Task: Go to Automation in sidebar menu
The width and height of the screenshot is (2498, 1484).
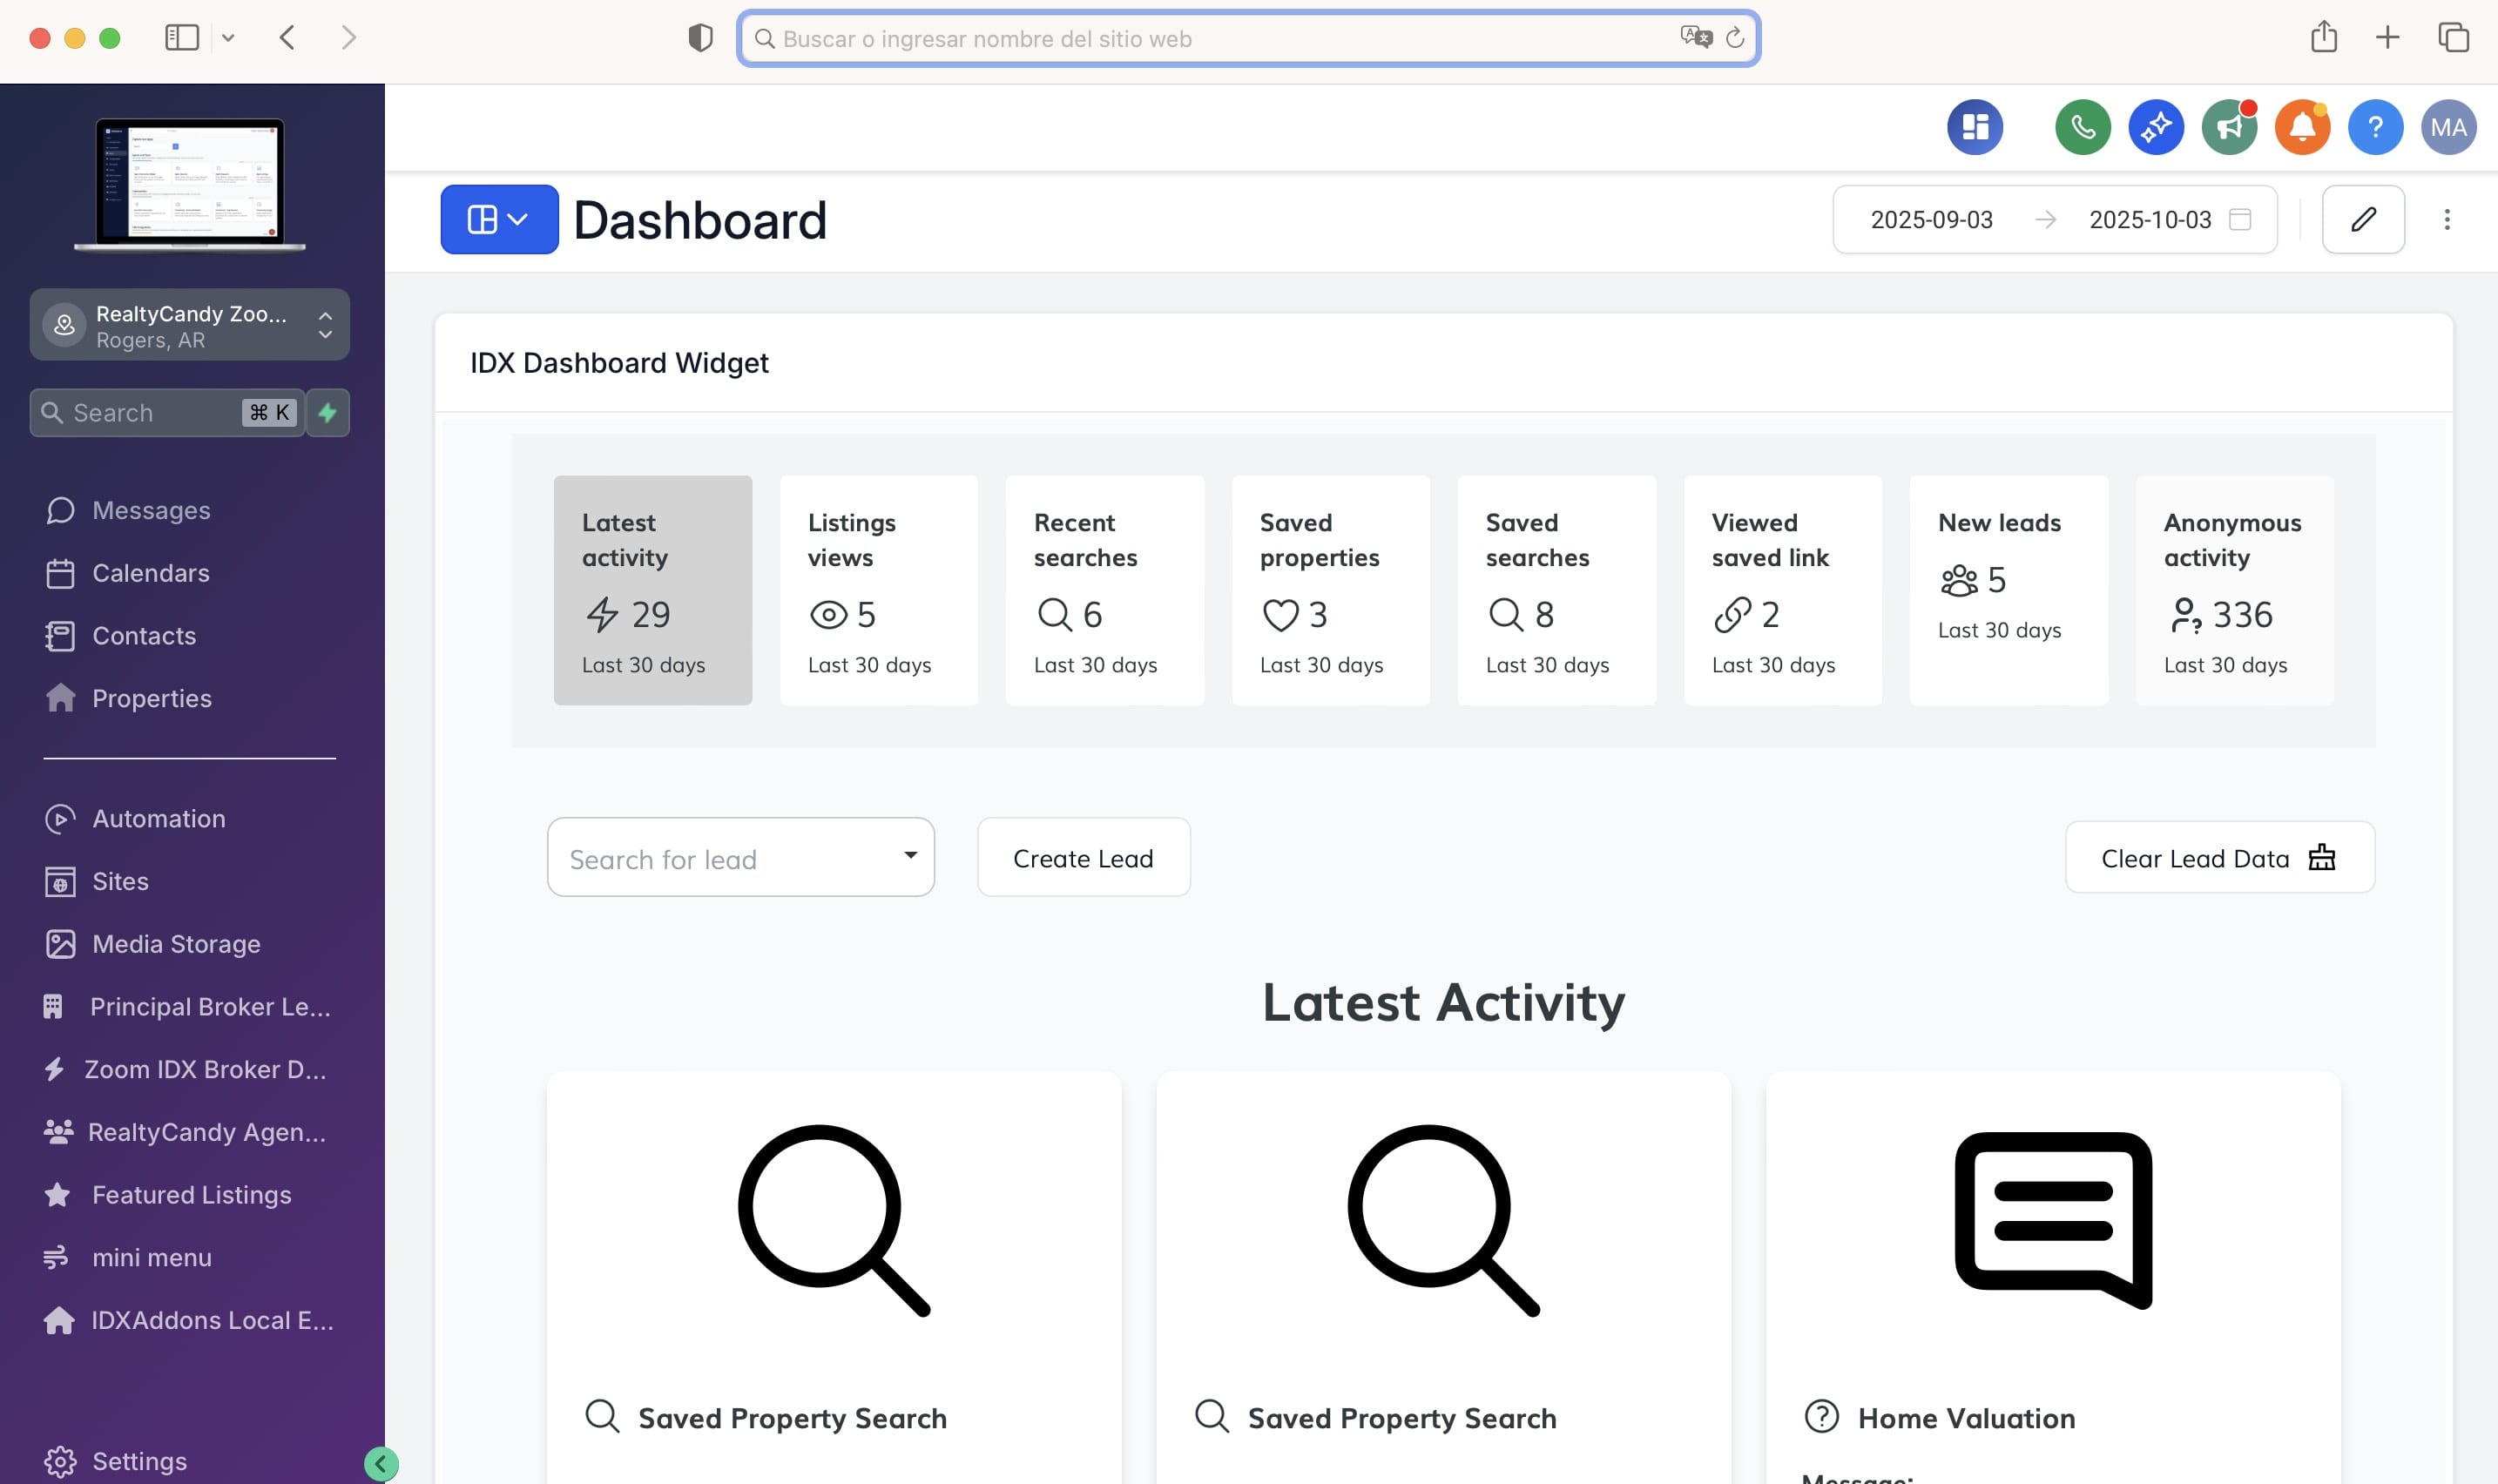Action: [x=158, y=819]
